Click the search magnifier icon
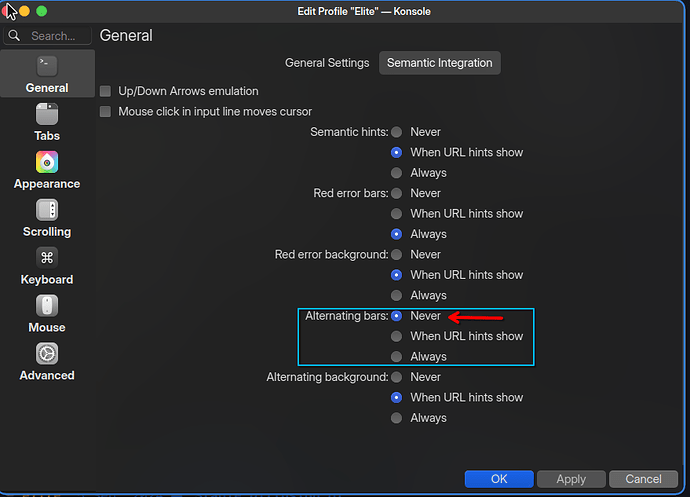 pyautogui.click(x=15, y=36)
